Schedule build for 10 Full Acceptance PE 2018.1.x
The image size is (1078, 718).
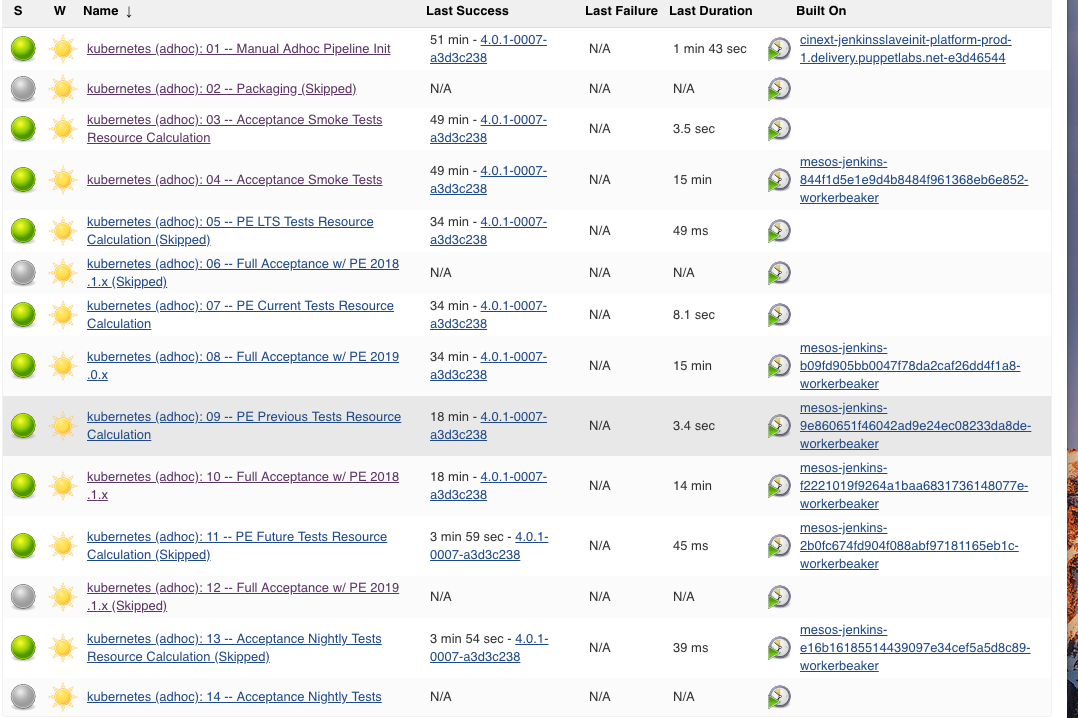(779, 486)
